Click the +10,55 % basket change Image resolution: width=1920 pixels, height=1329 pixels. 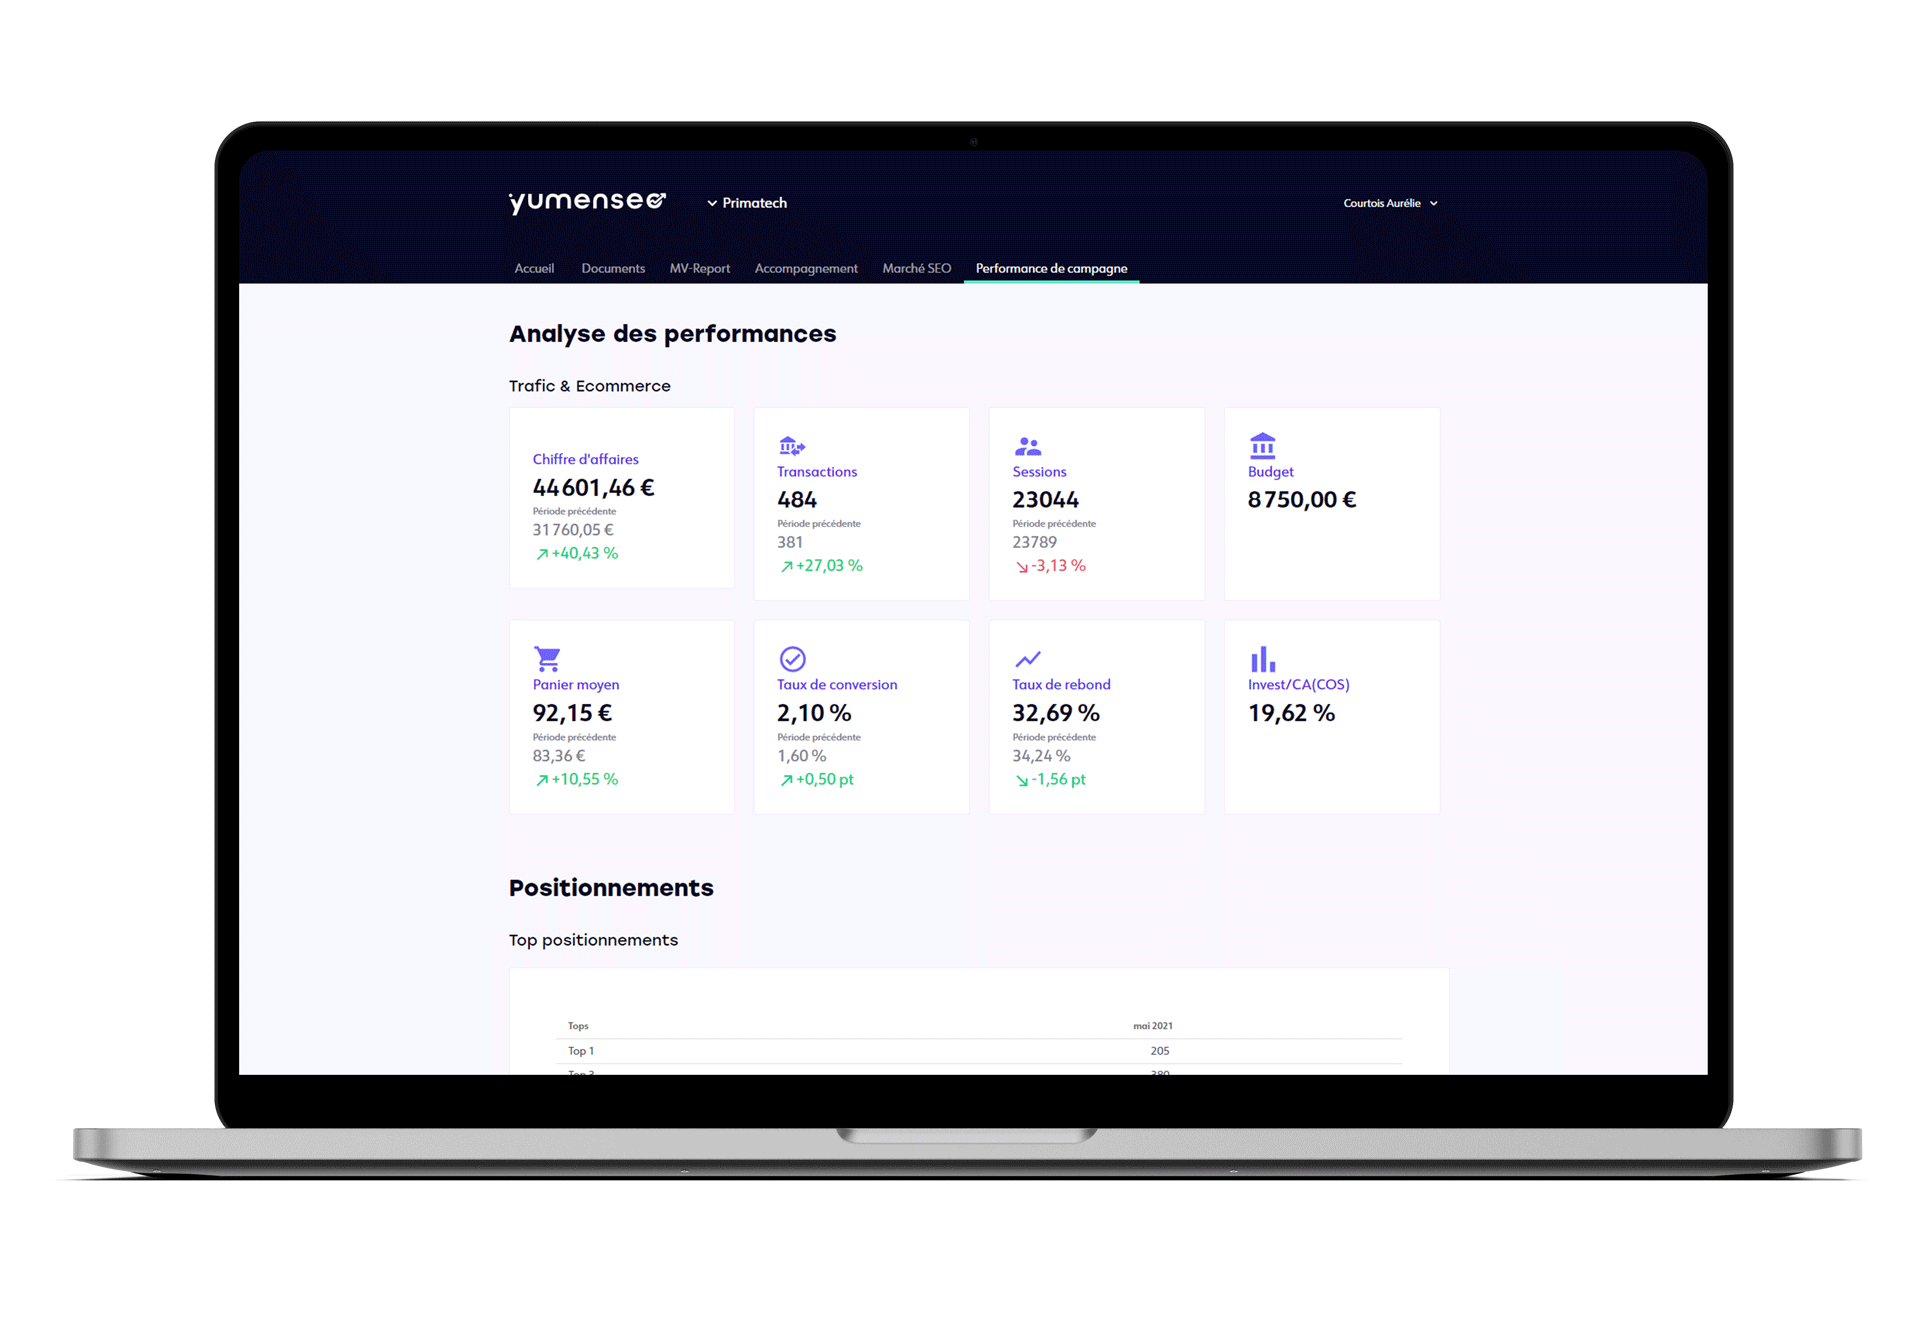577,779
